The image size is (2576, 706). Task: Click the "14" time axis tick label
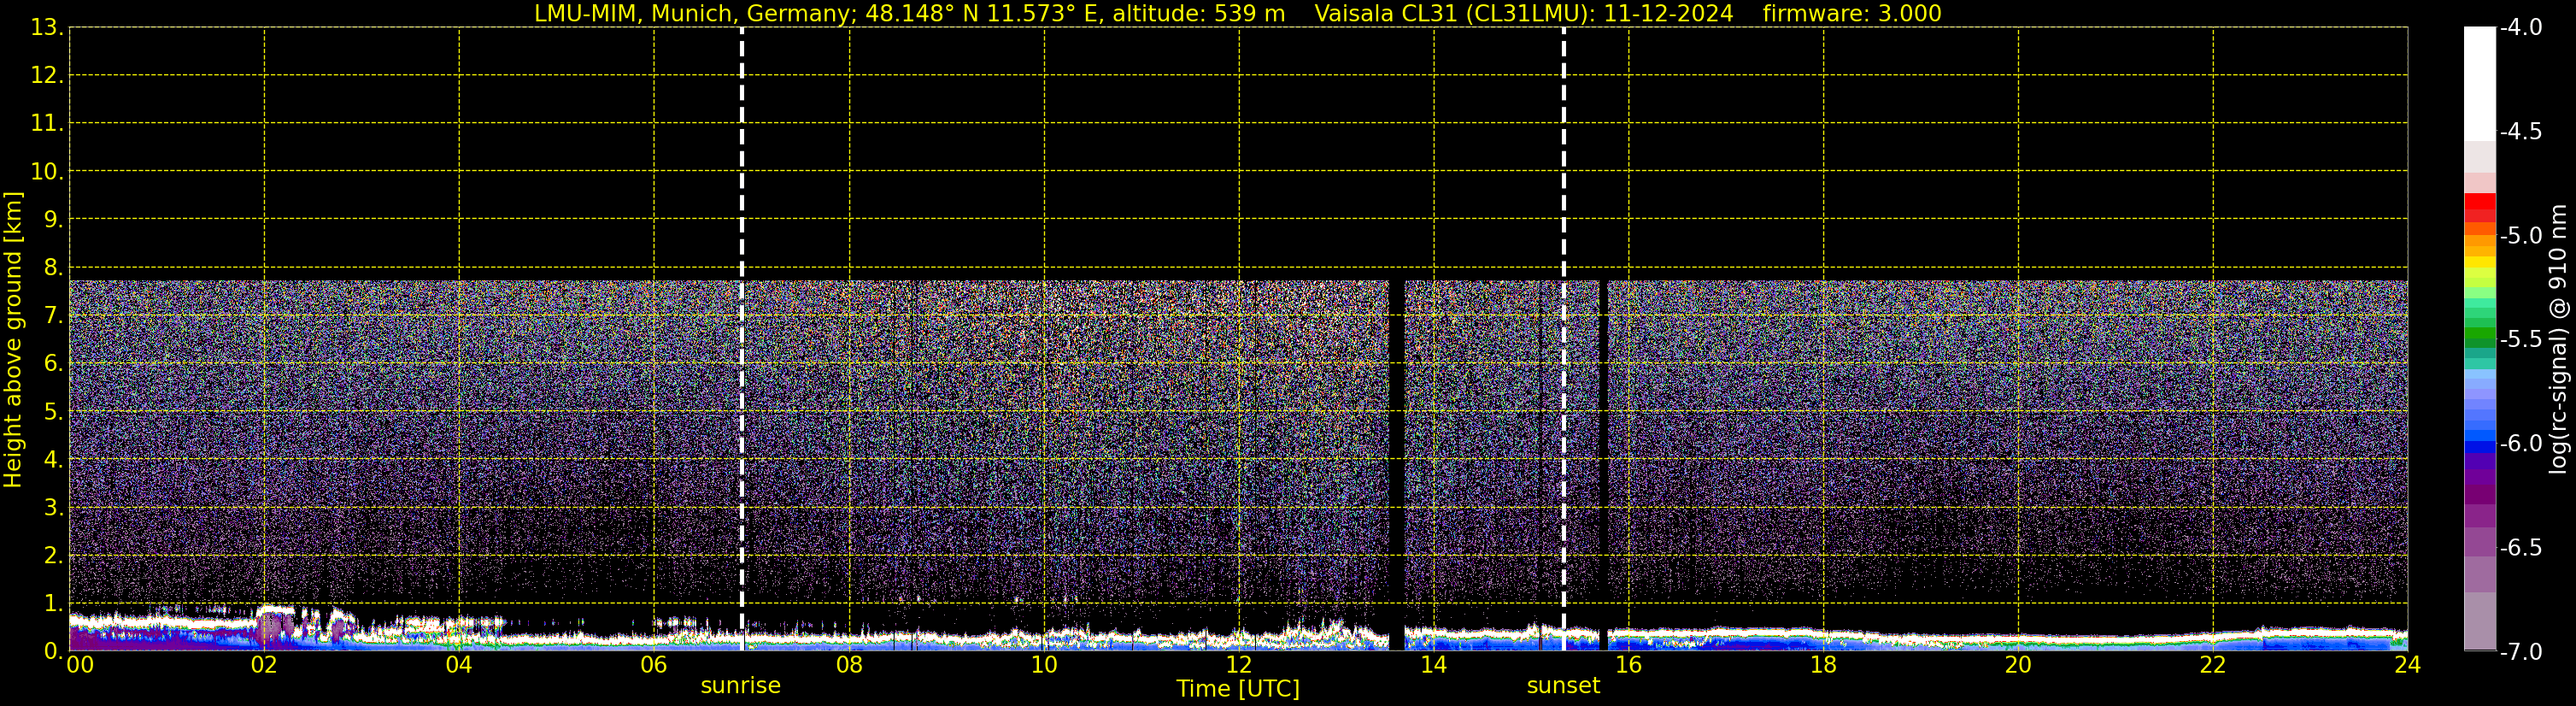point(1433,665)
